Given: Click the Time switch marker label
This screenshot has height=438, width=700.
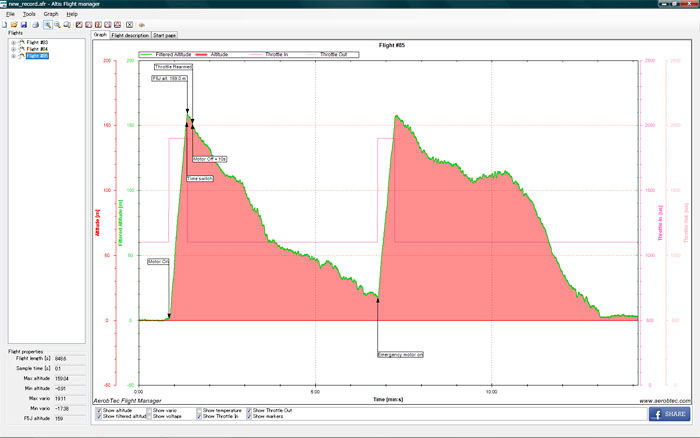Looking at the screenshot, I should (x=200, y=179).
